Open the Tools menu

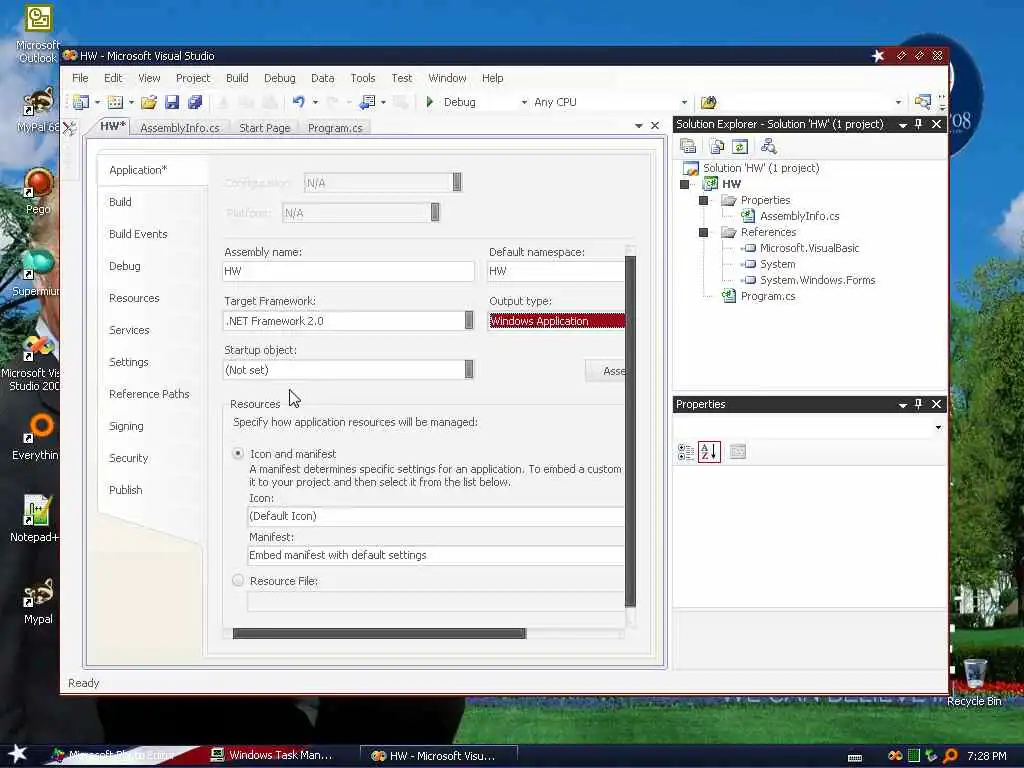point(363,78)
